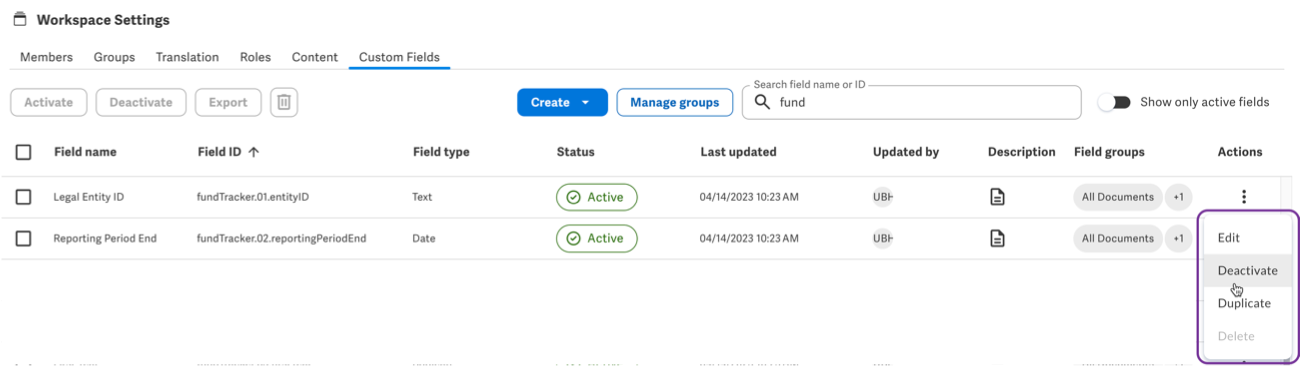Sort by Last updated column header
This screenshot has width=1300, height=366.
point(738,152)
